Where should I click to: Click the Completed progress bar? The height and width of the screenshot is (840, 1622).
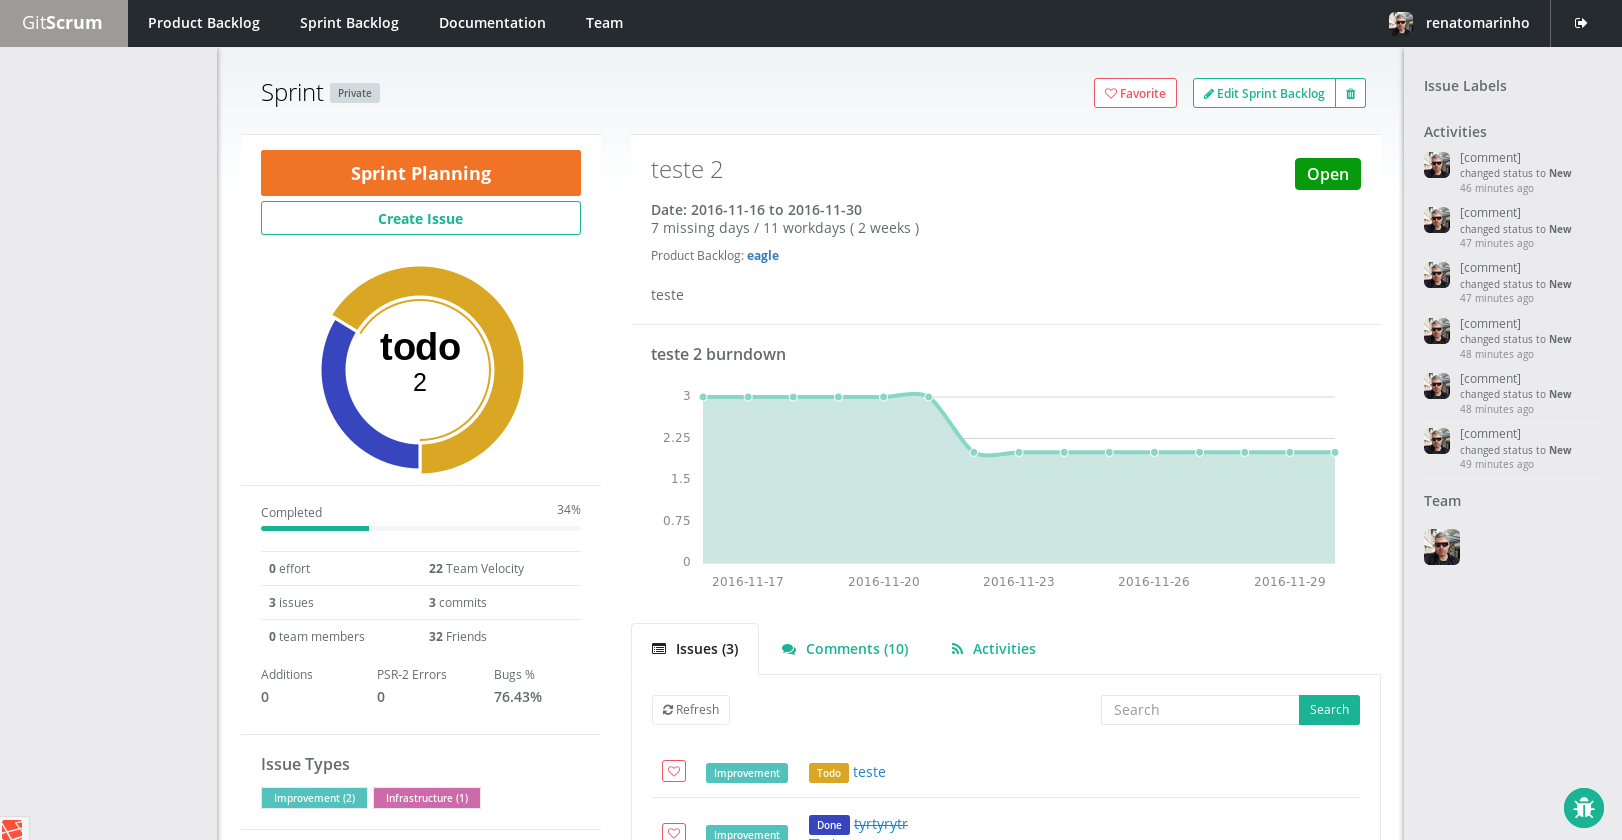421,528
